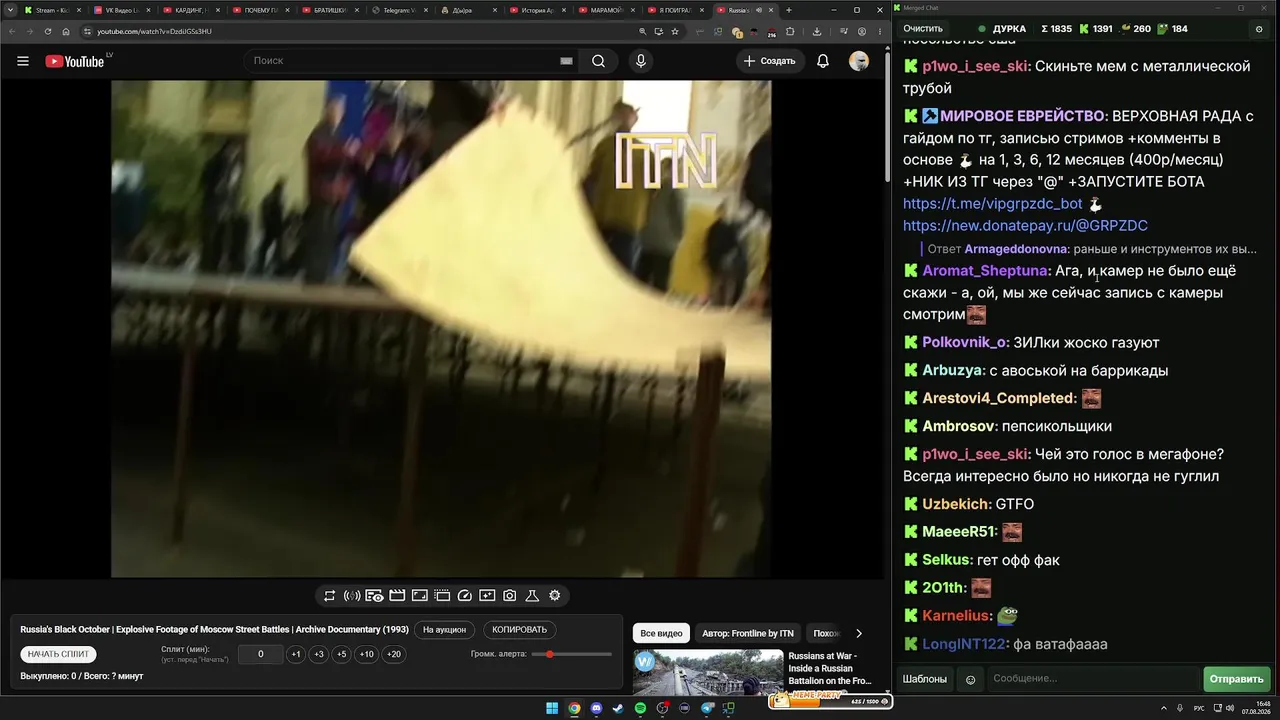1280x720 pixels.
Task: Add +20 minutes to split
Action: 394,654
